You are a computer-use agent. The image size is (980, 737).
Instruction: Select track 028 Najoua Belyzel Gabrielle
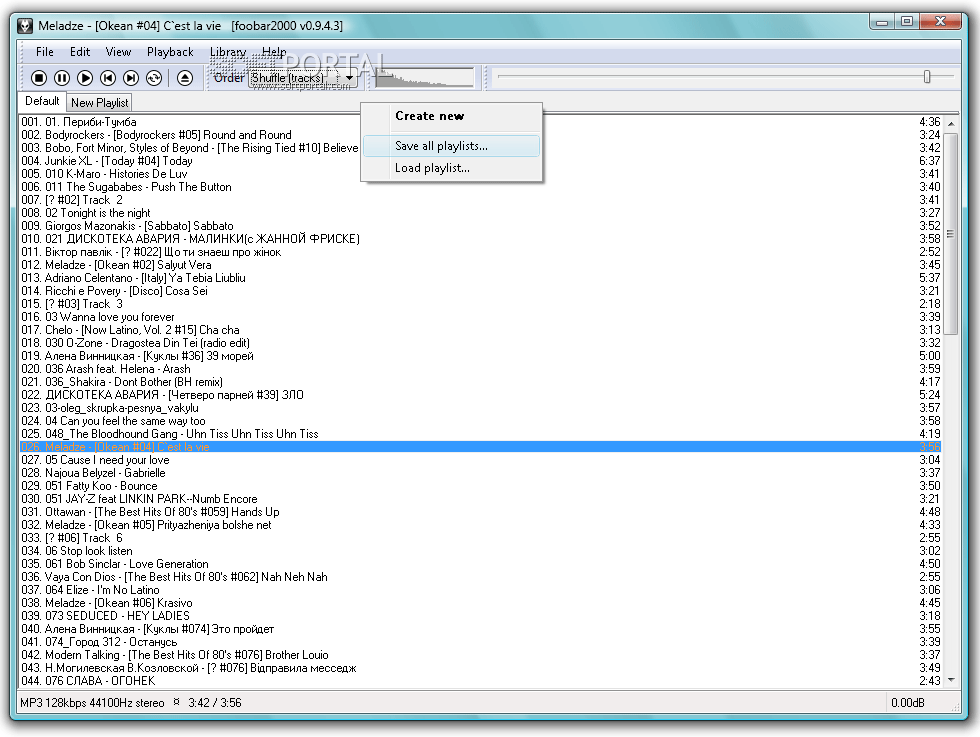pos(480,473)
